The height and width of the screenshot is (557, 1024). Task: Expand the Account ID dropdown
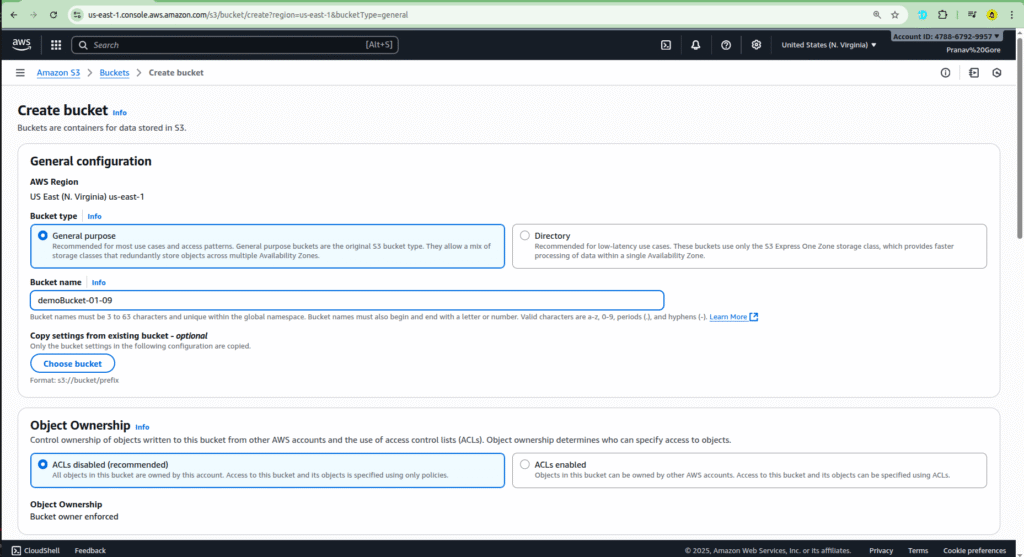[946, 37]
